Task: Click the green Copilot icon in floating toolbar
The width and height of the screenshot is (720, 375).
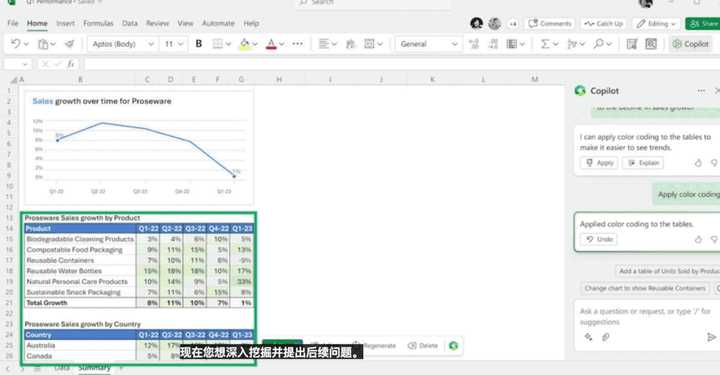Action: point(453,346)
